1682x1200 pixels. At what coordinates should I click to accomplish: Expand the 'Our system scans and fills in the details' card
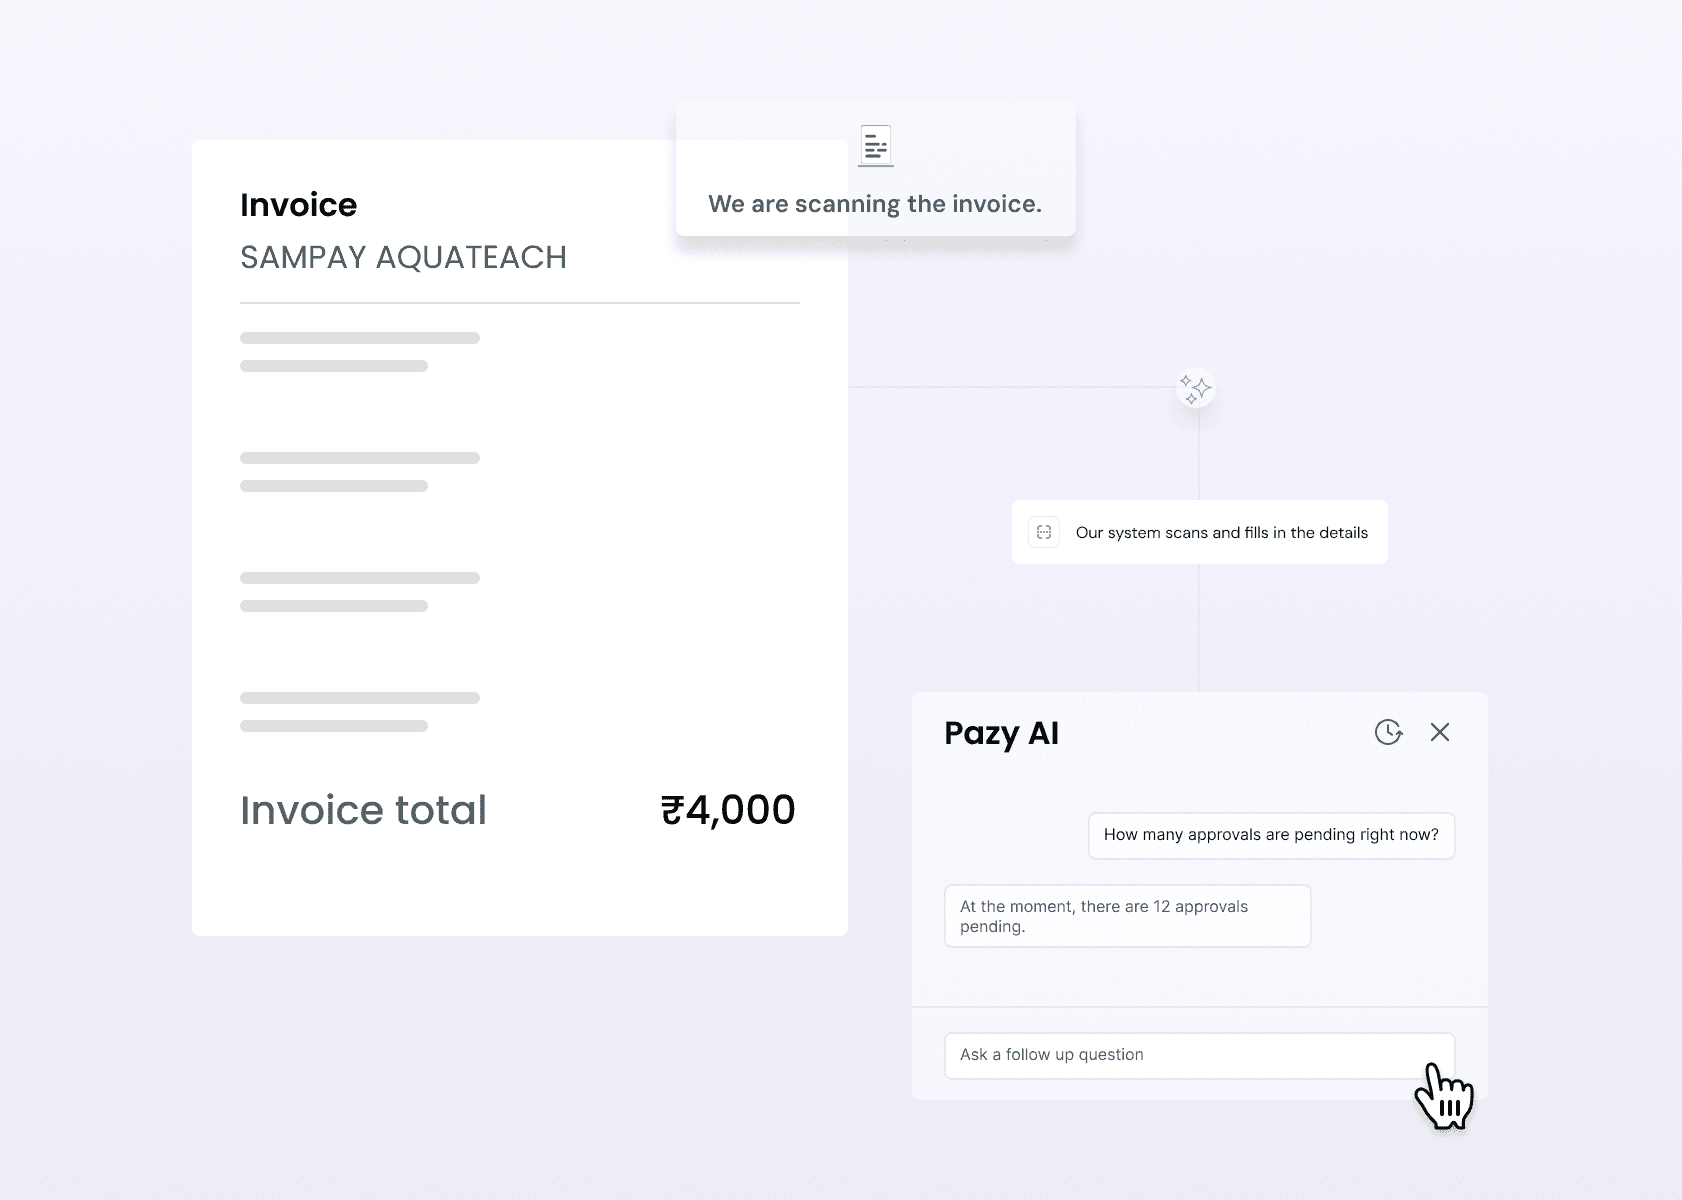1199,532
